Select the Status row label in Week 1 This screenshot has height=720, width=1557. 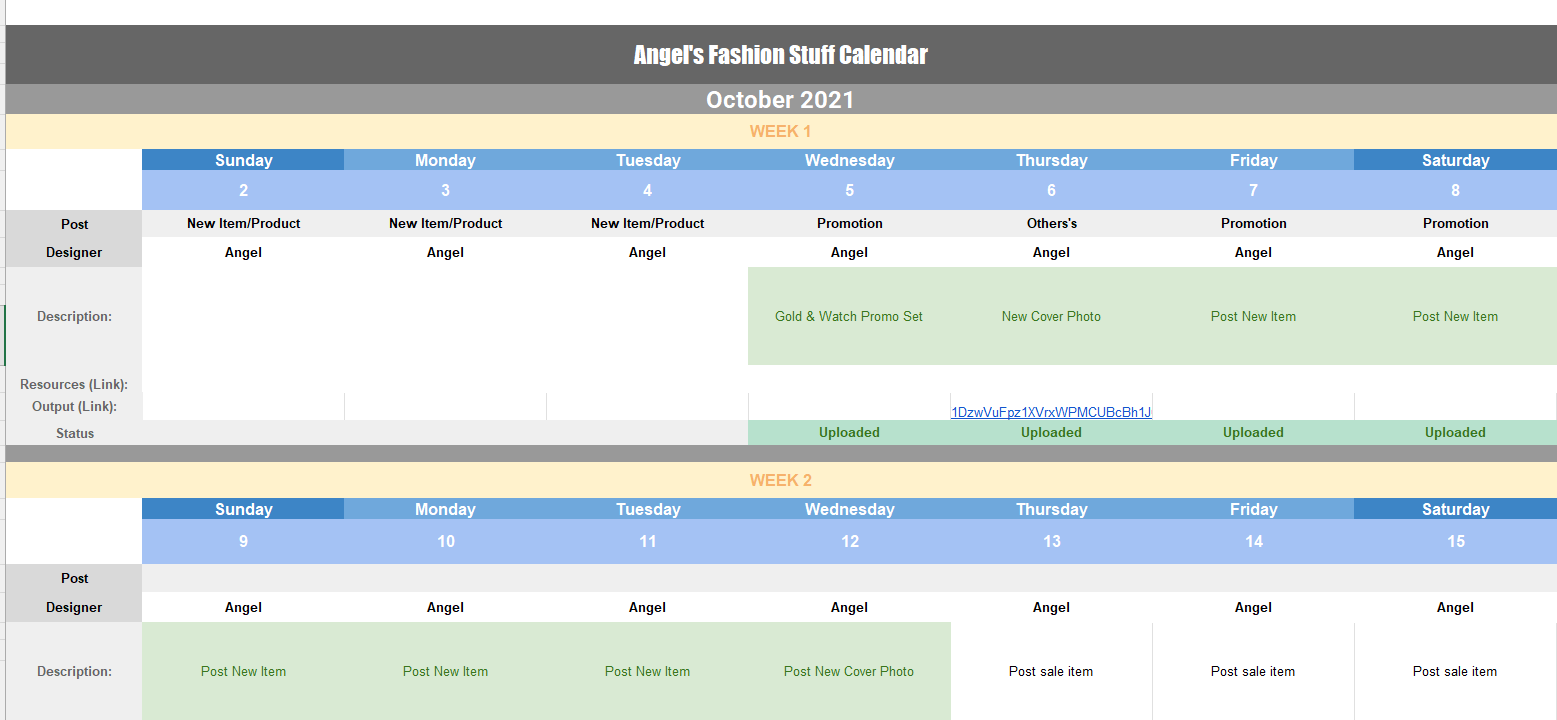click(x=74, y=433)
